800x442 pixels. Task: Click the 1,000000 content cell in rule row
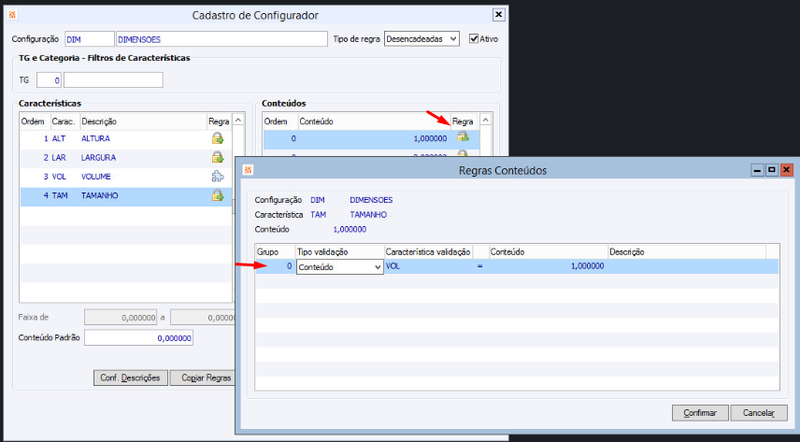coord(548,266)
